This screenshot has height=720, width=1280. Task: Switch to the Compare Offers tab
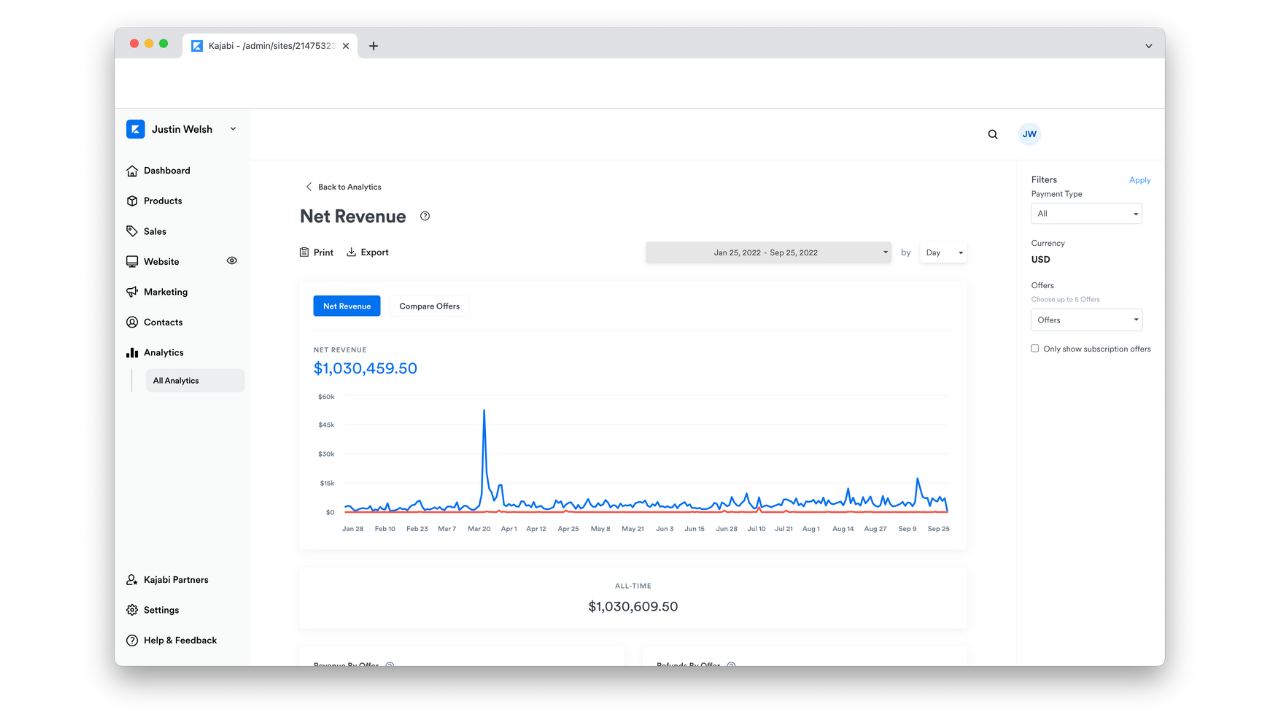pyautogui.click(x=430, y=306)
